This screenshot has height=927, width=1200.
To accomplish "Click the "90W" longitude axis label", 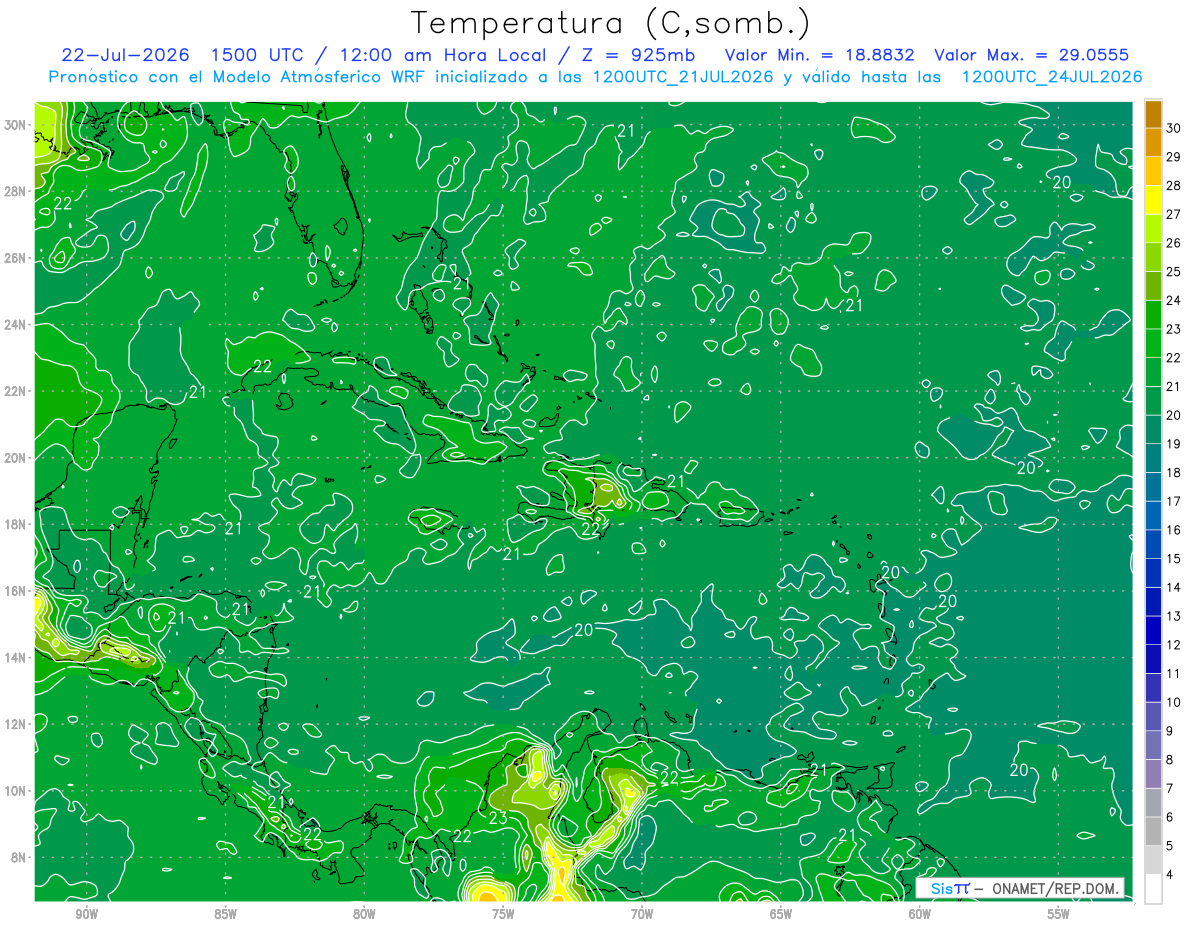I will click(86, 914).
